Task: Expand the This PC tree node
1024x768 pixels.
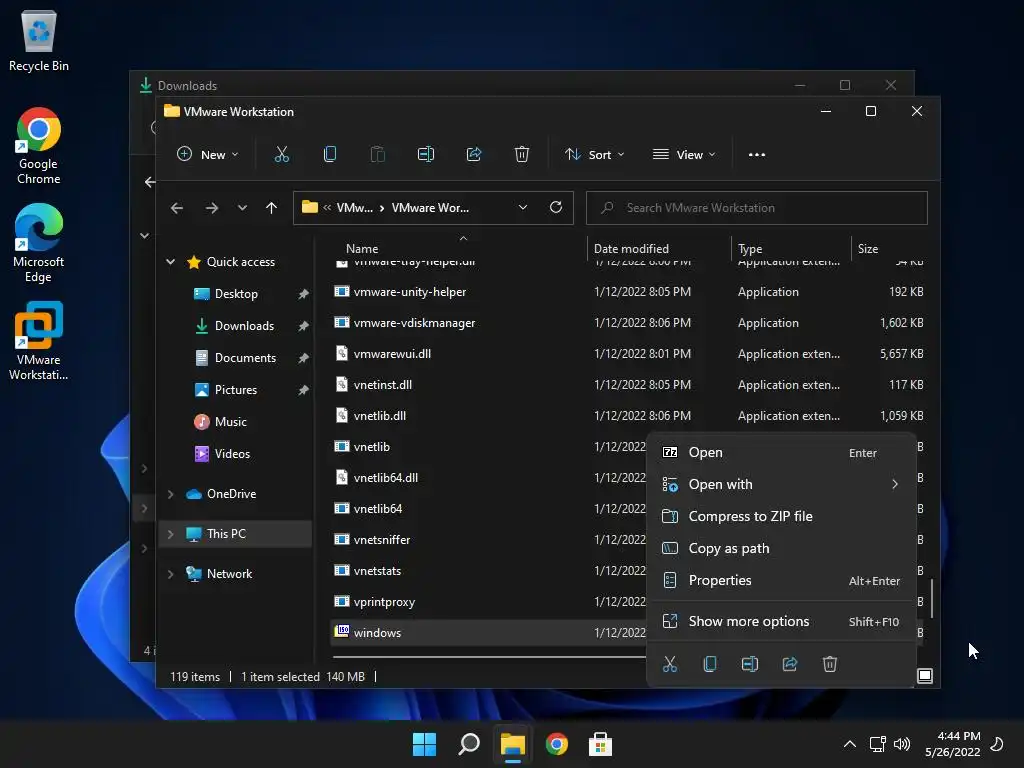Action: point(170,534)
